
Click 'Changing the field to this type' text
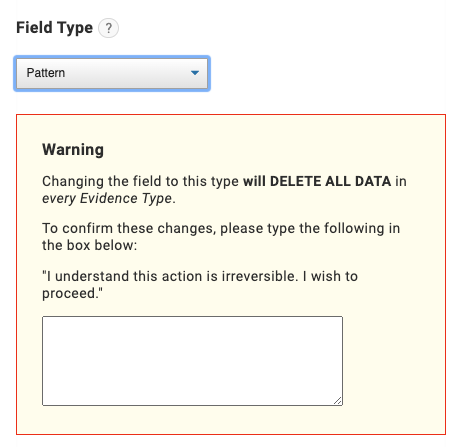(140, 182)
